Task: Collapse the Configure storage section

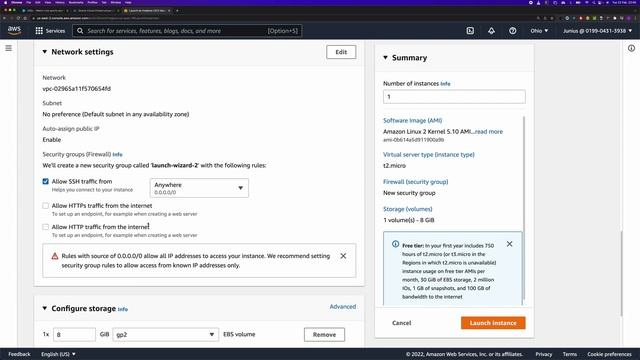Action: click(x=44, y=308)
